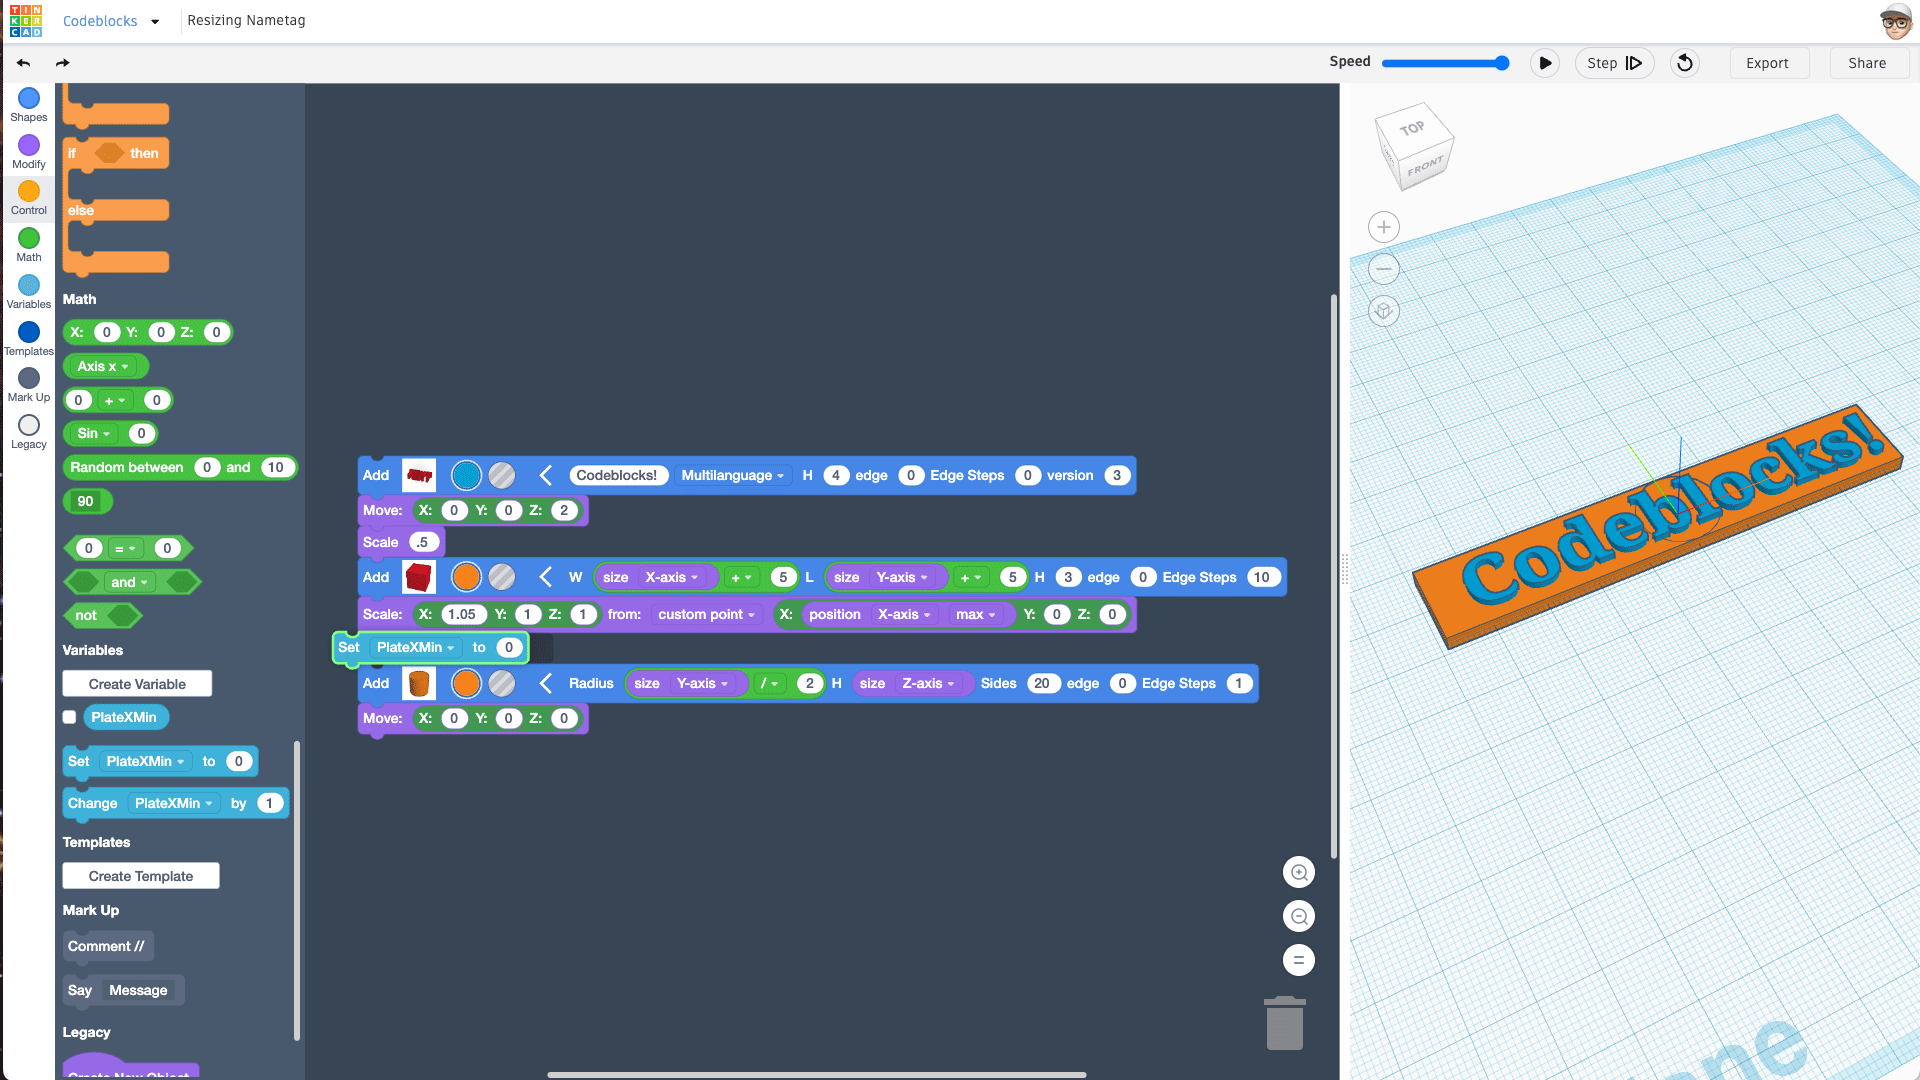Expand the Codeblocks app dropdown

(x=155, y=21)
